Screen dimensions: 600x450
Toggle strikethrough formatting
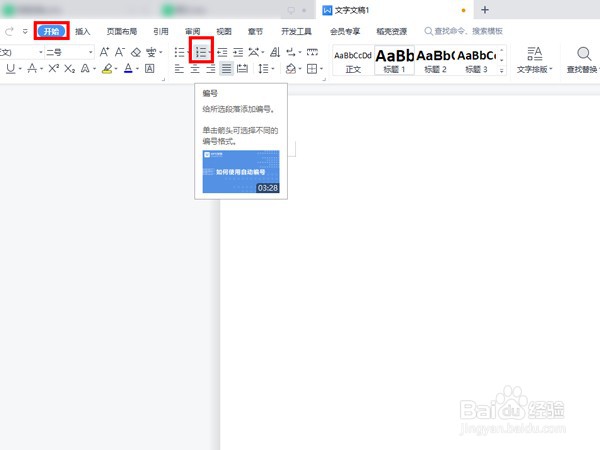(32, 69)
